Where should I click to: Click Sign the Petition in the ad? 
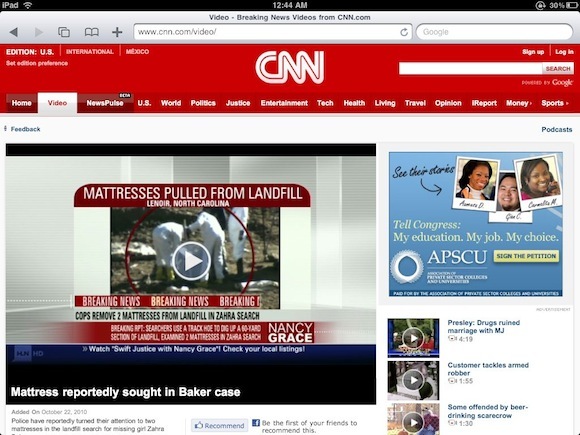coord(526,256)
